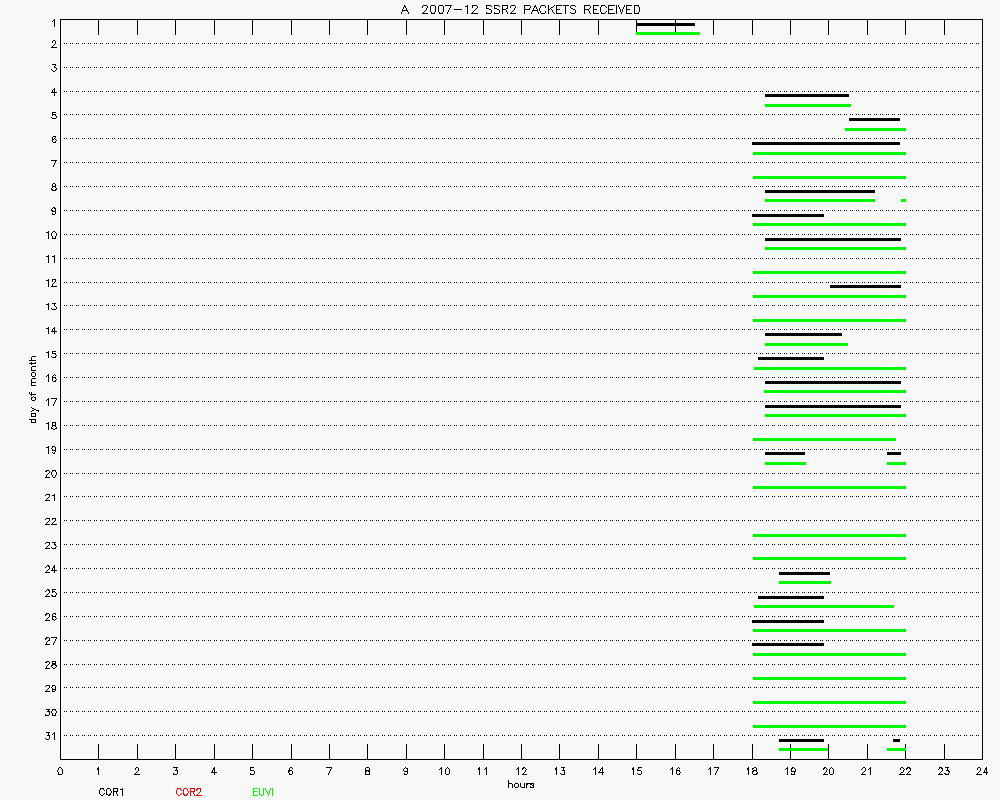Click the "day of month" y-axis label

click(33, 388)
